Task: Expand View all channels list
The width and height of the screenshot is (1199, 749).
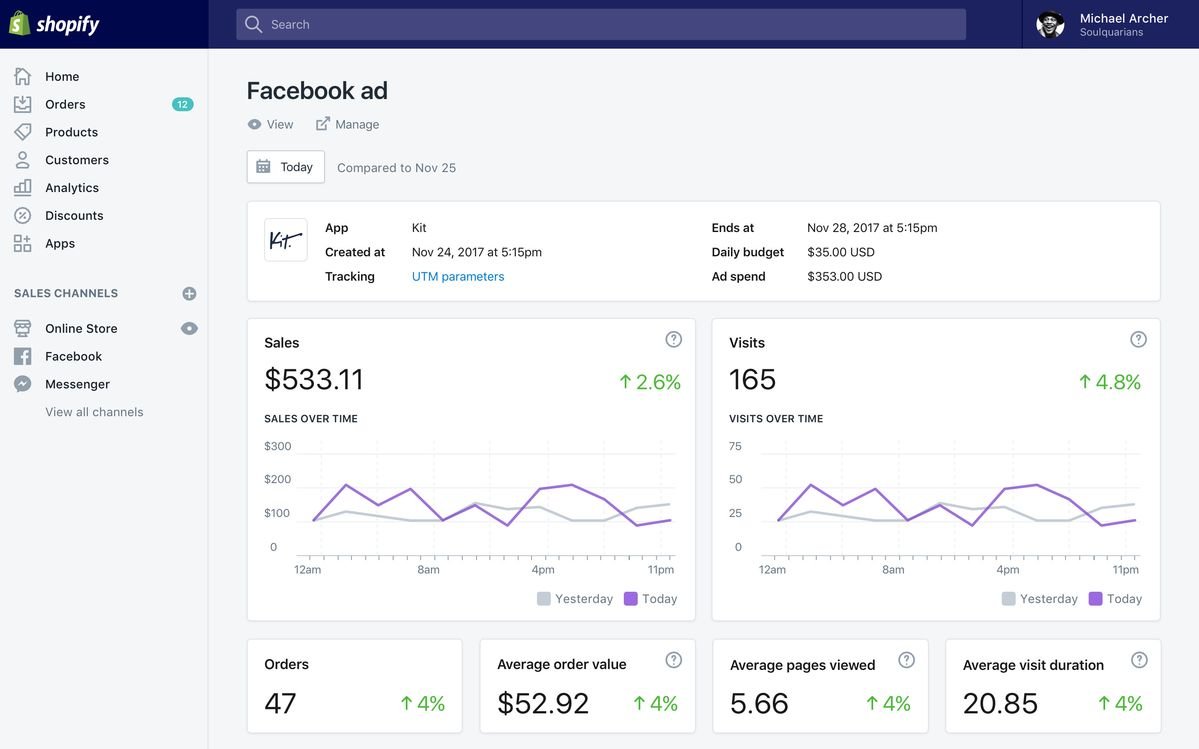Action: point(94,412)
